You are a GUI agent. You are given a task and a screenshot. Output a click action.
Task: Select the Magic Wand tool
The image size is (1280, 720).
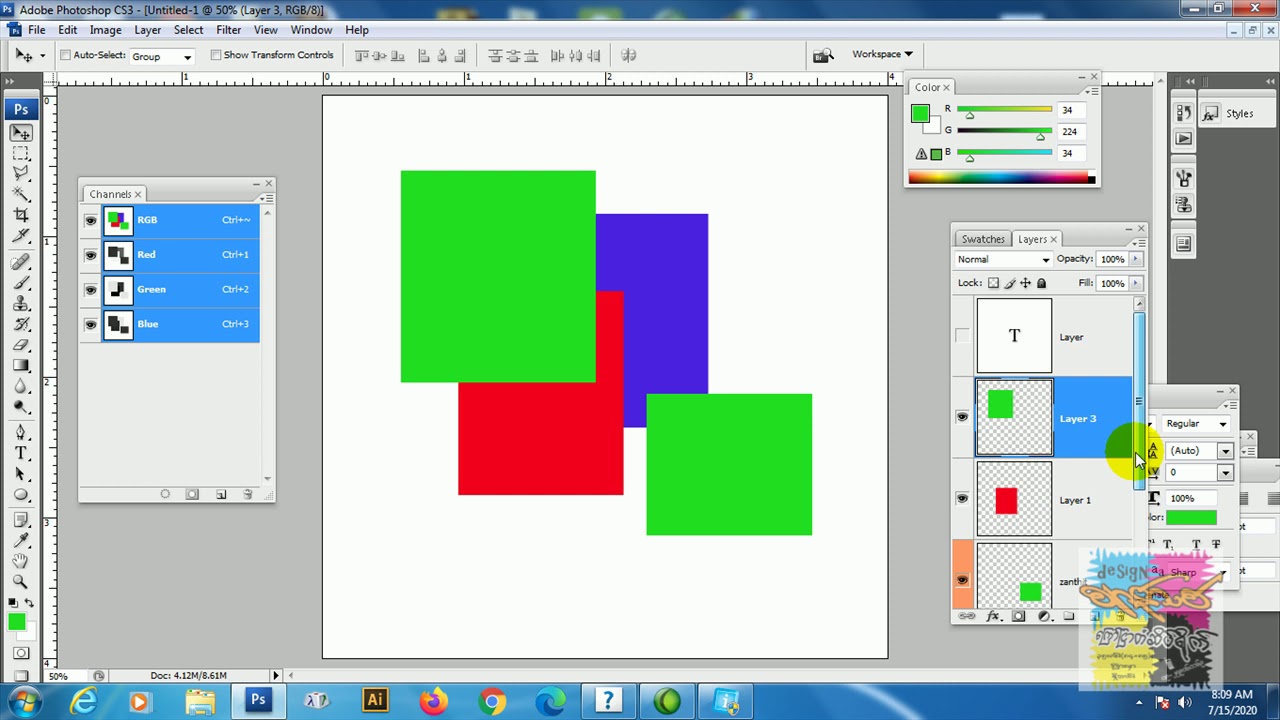coord(21,194)
